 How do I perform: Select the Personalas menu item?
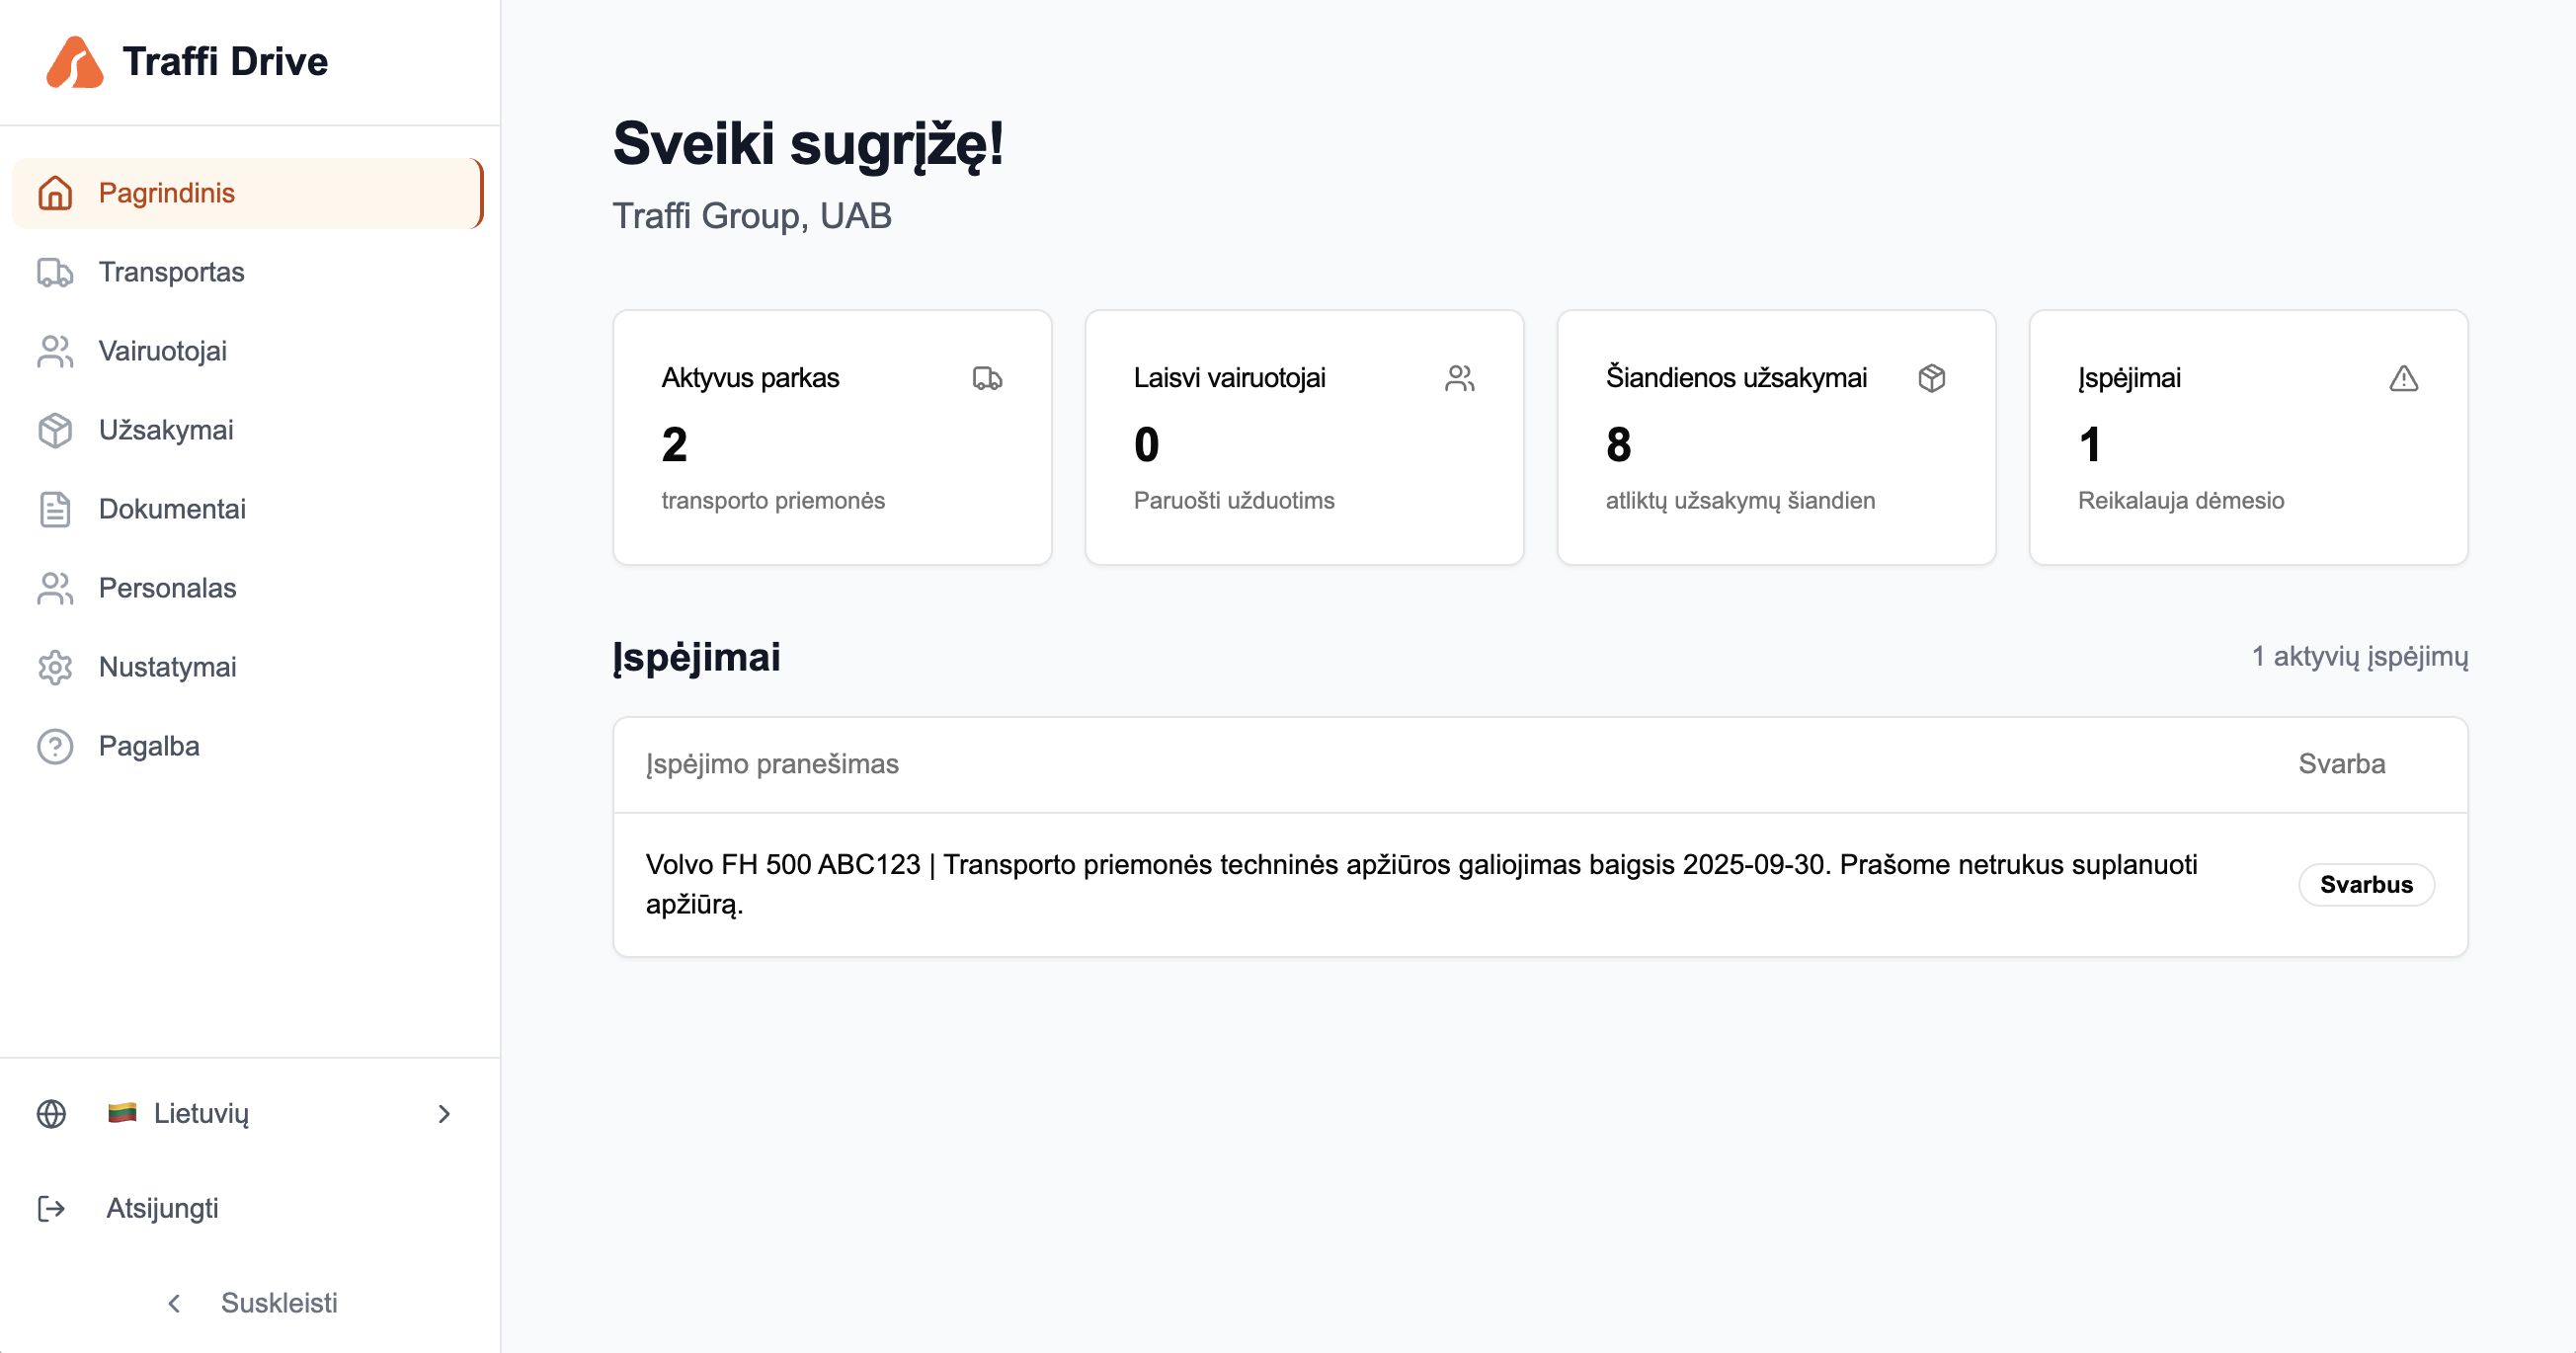coord(167,588)
